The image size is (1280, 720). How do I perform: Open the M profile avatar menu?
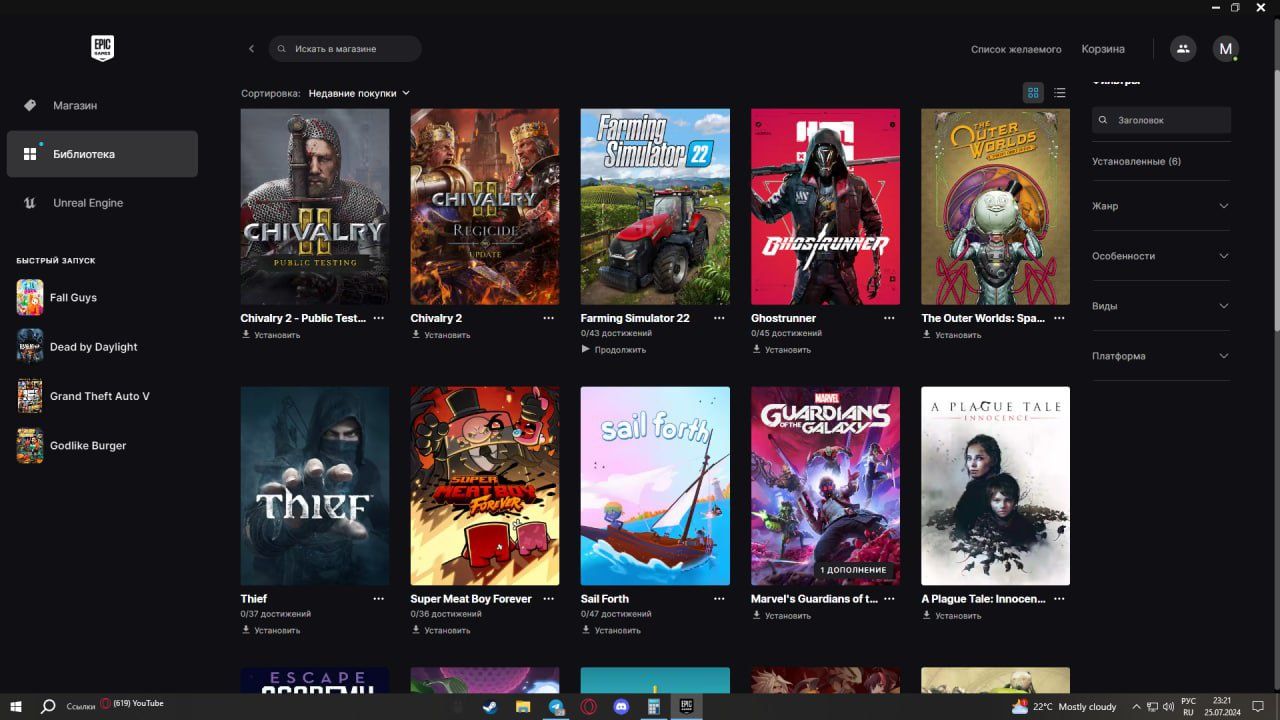pyautogui.click(x=1226, y=48)
